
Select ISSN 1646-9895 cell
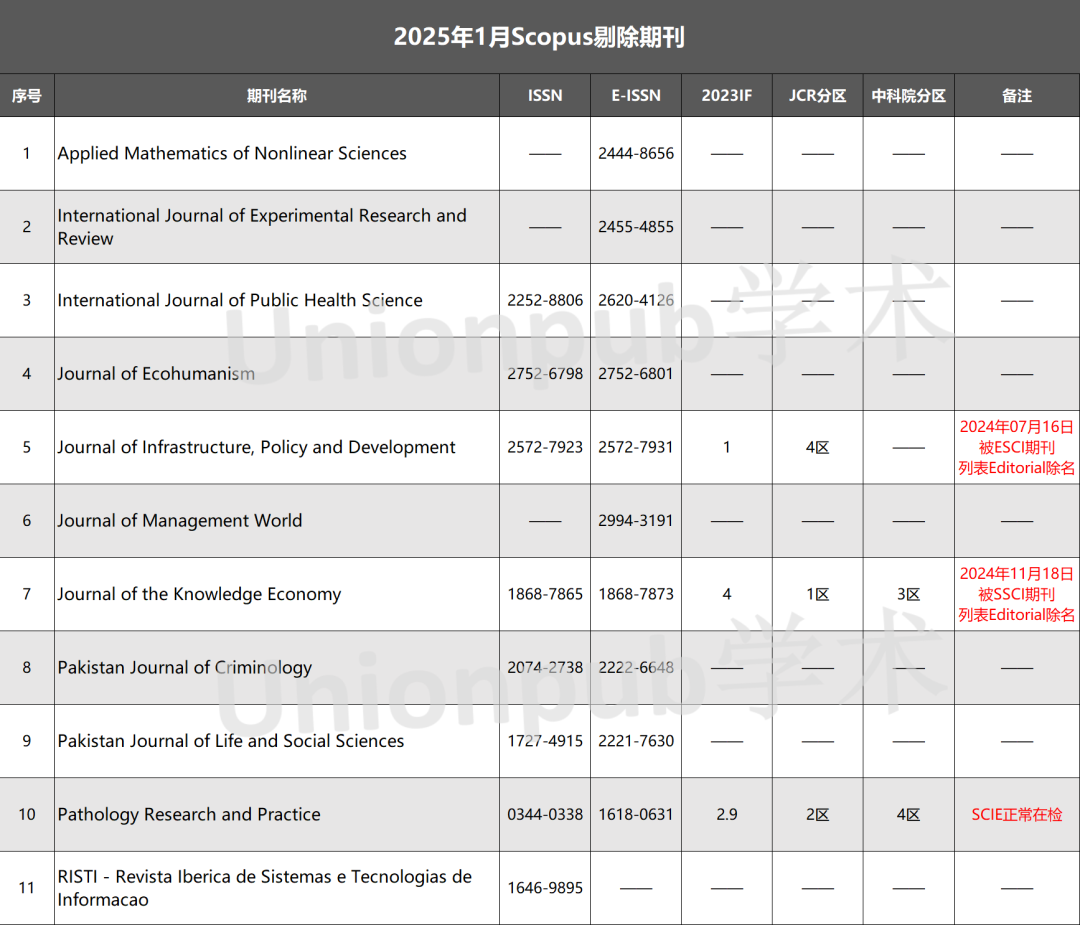pyautogui.click(x=545, y=888)
